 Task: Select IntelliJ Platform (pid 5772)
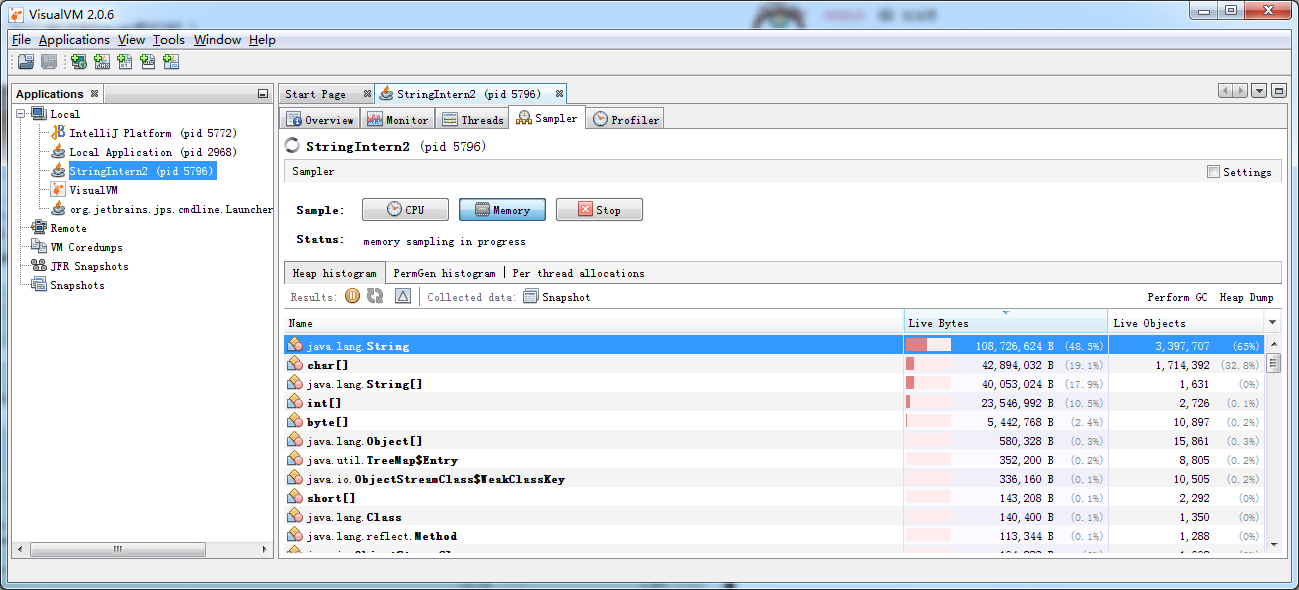pos(144,133)
